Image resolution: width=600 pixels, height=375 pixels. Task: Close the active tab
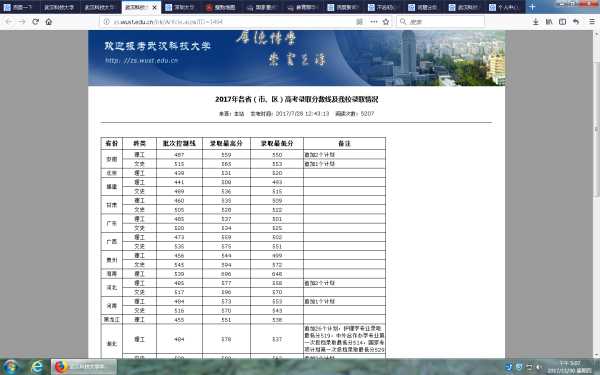pyautogui.click(x=155, y=7)
